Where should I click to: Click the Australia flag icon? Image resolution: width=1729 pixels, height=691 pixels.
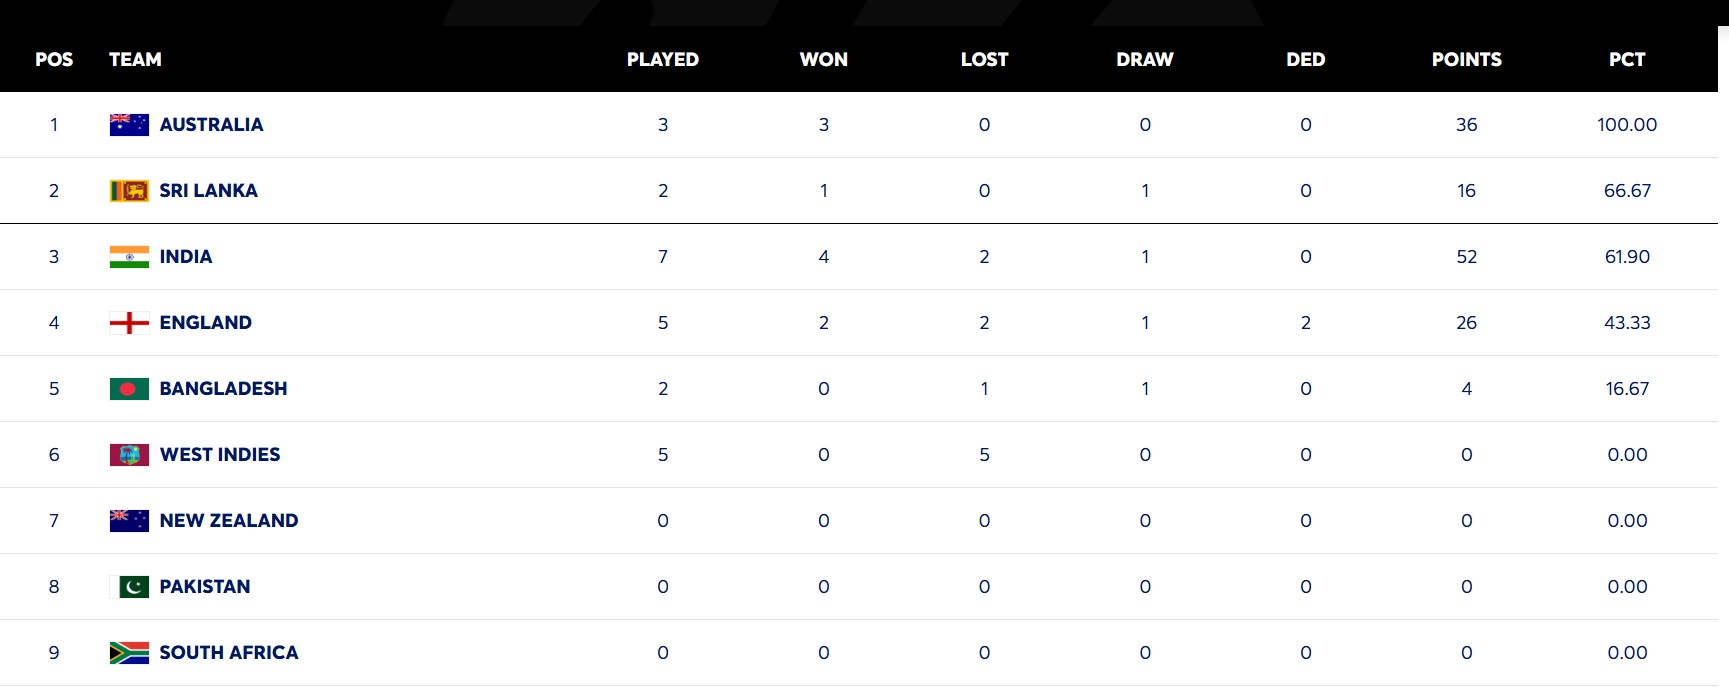pyautogui.click(x=129, y=125)
